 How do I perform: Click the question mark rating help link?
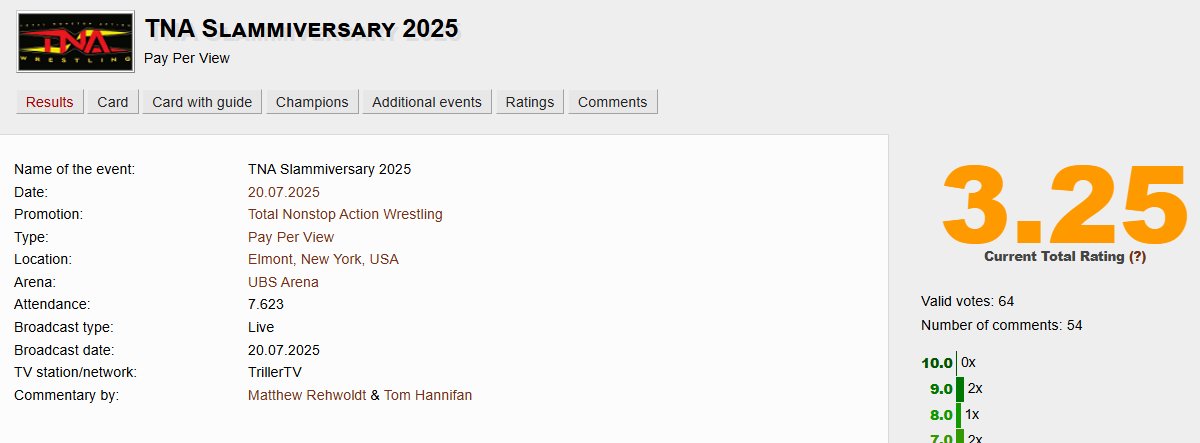pyautogui.click(x=1137, y=257)
